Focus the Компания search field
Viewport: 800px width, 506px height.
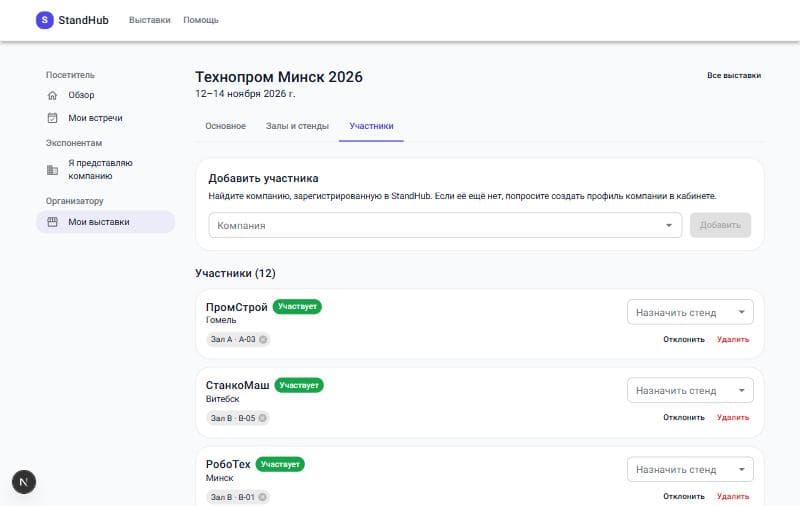(445, 225)
